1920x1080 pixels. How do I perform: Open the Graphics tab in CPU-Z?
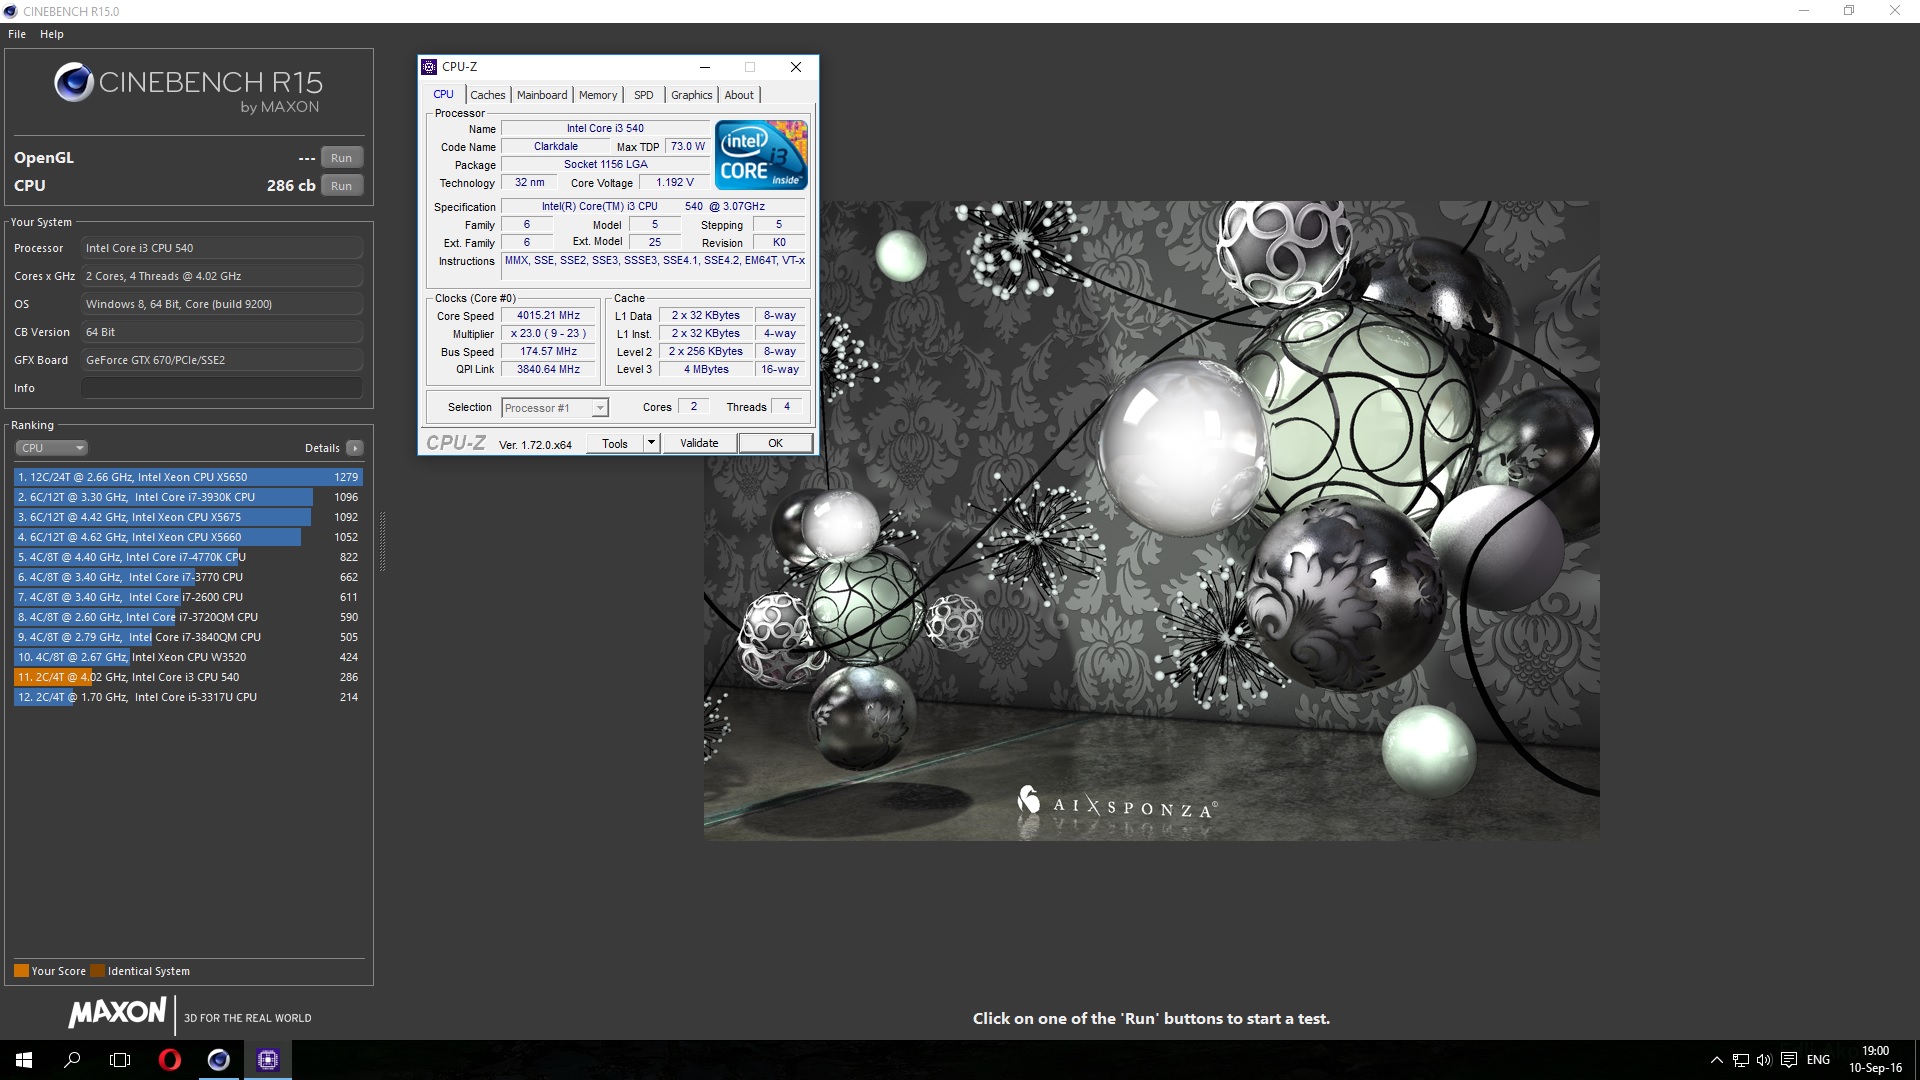pos(691,94)
